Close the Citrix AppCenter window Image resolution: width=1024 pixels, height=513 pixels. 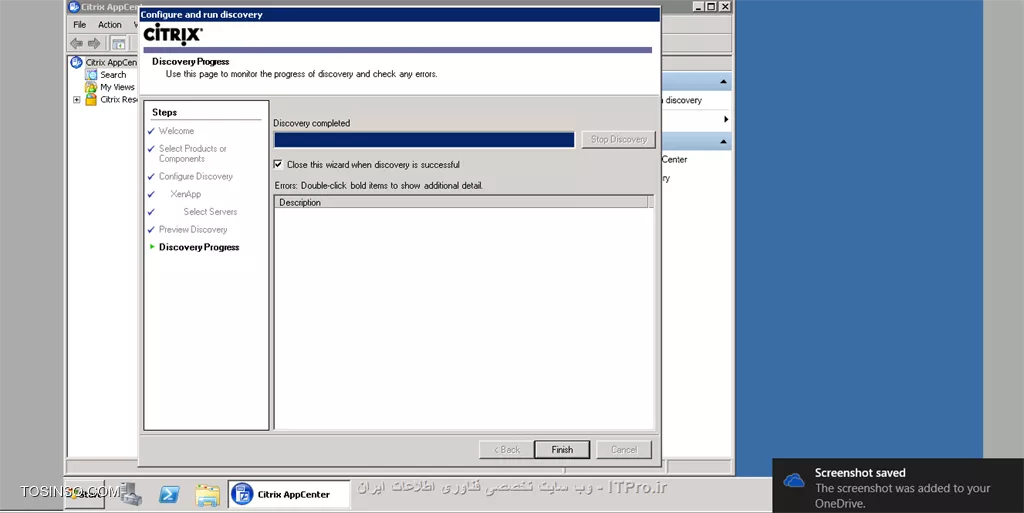[725, 7]
